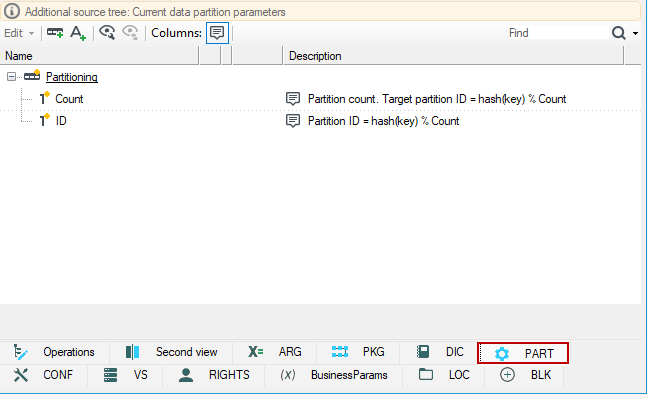Click into the Find search field
Viewport: 648px width, 399px height.
click(x=557, y=33)
